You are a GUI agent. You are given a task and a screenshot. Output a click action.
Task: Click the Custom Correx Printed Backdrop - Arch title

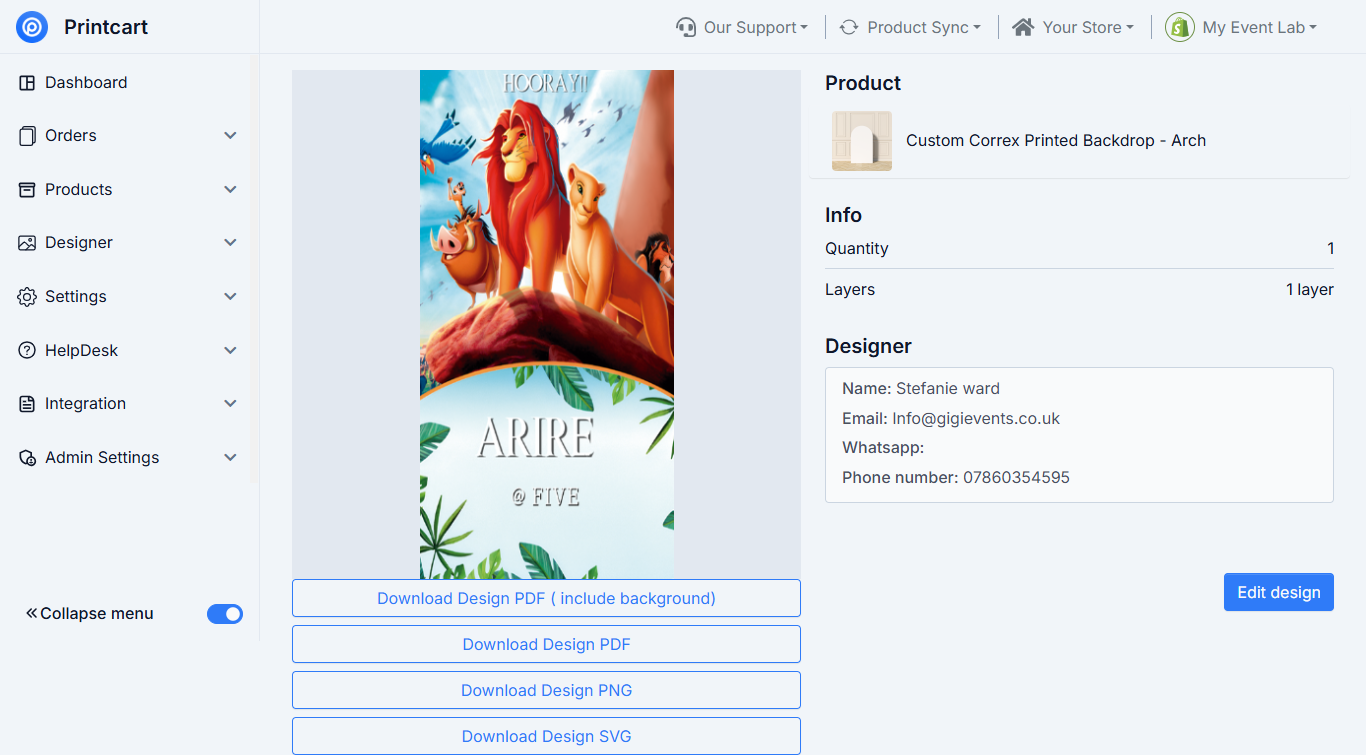point(1056,141)
